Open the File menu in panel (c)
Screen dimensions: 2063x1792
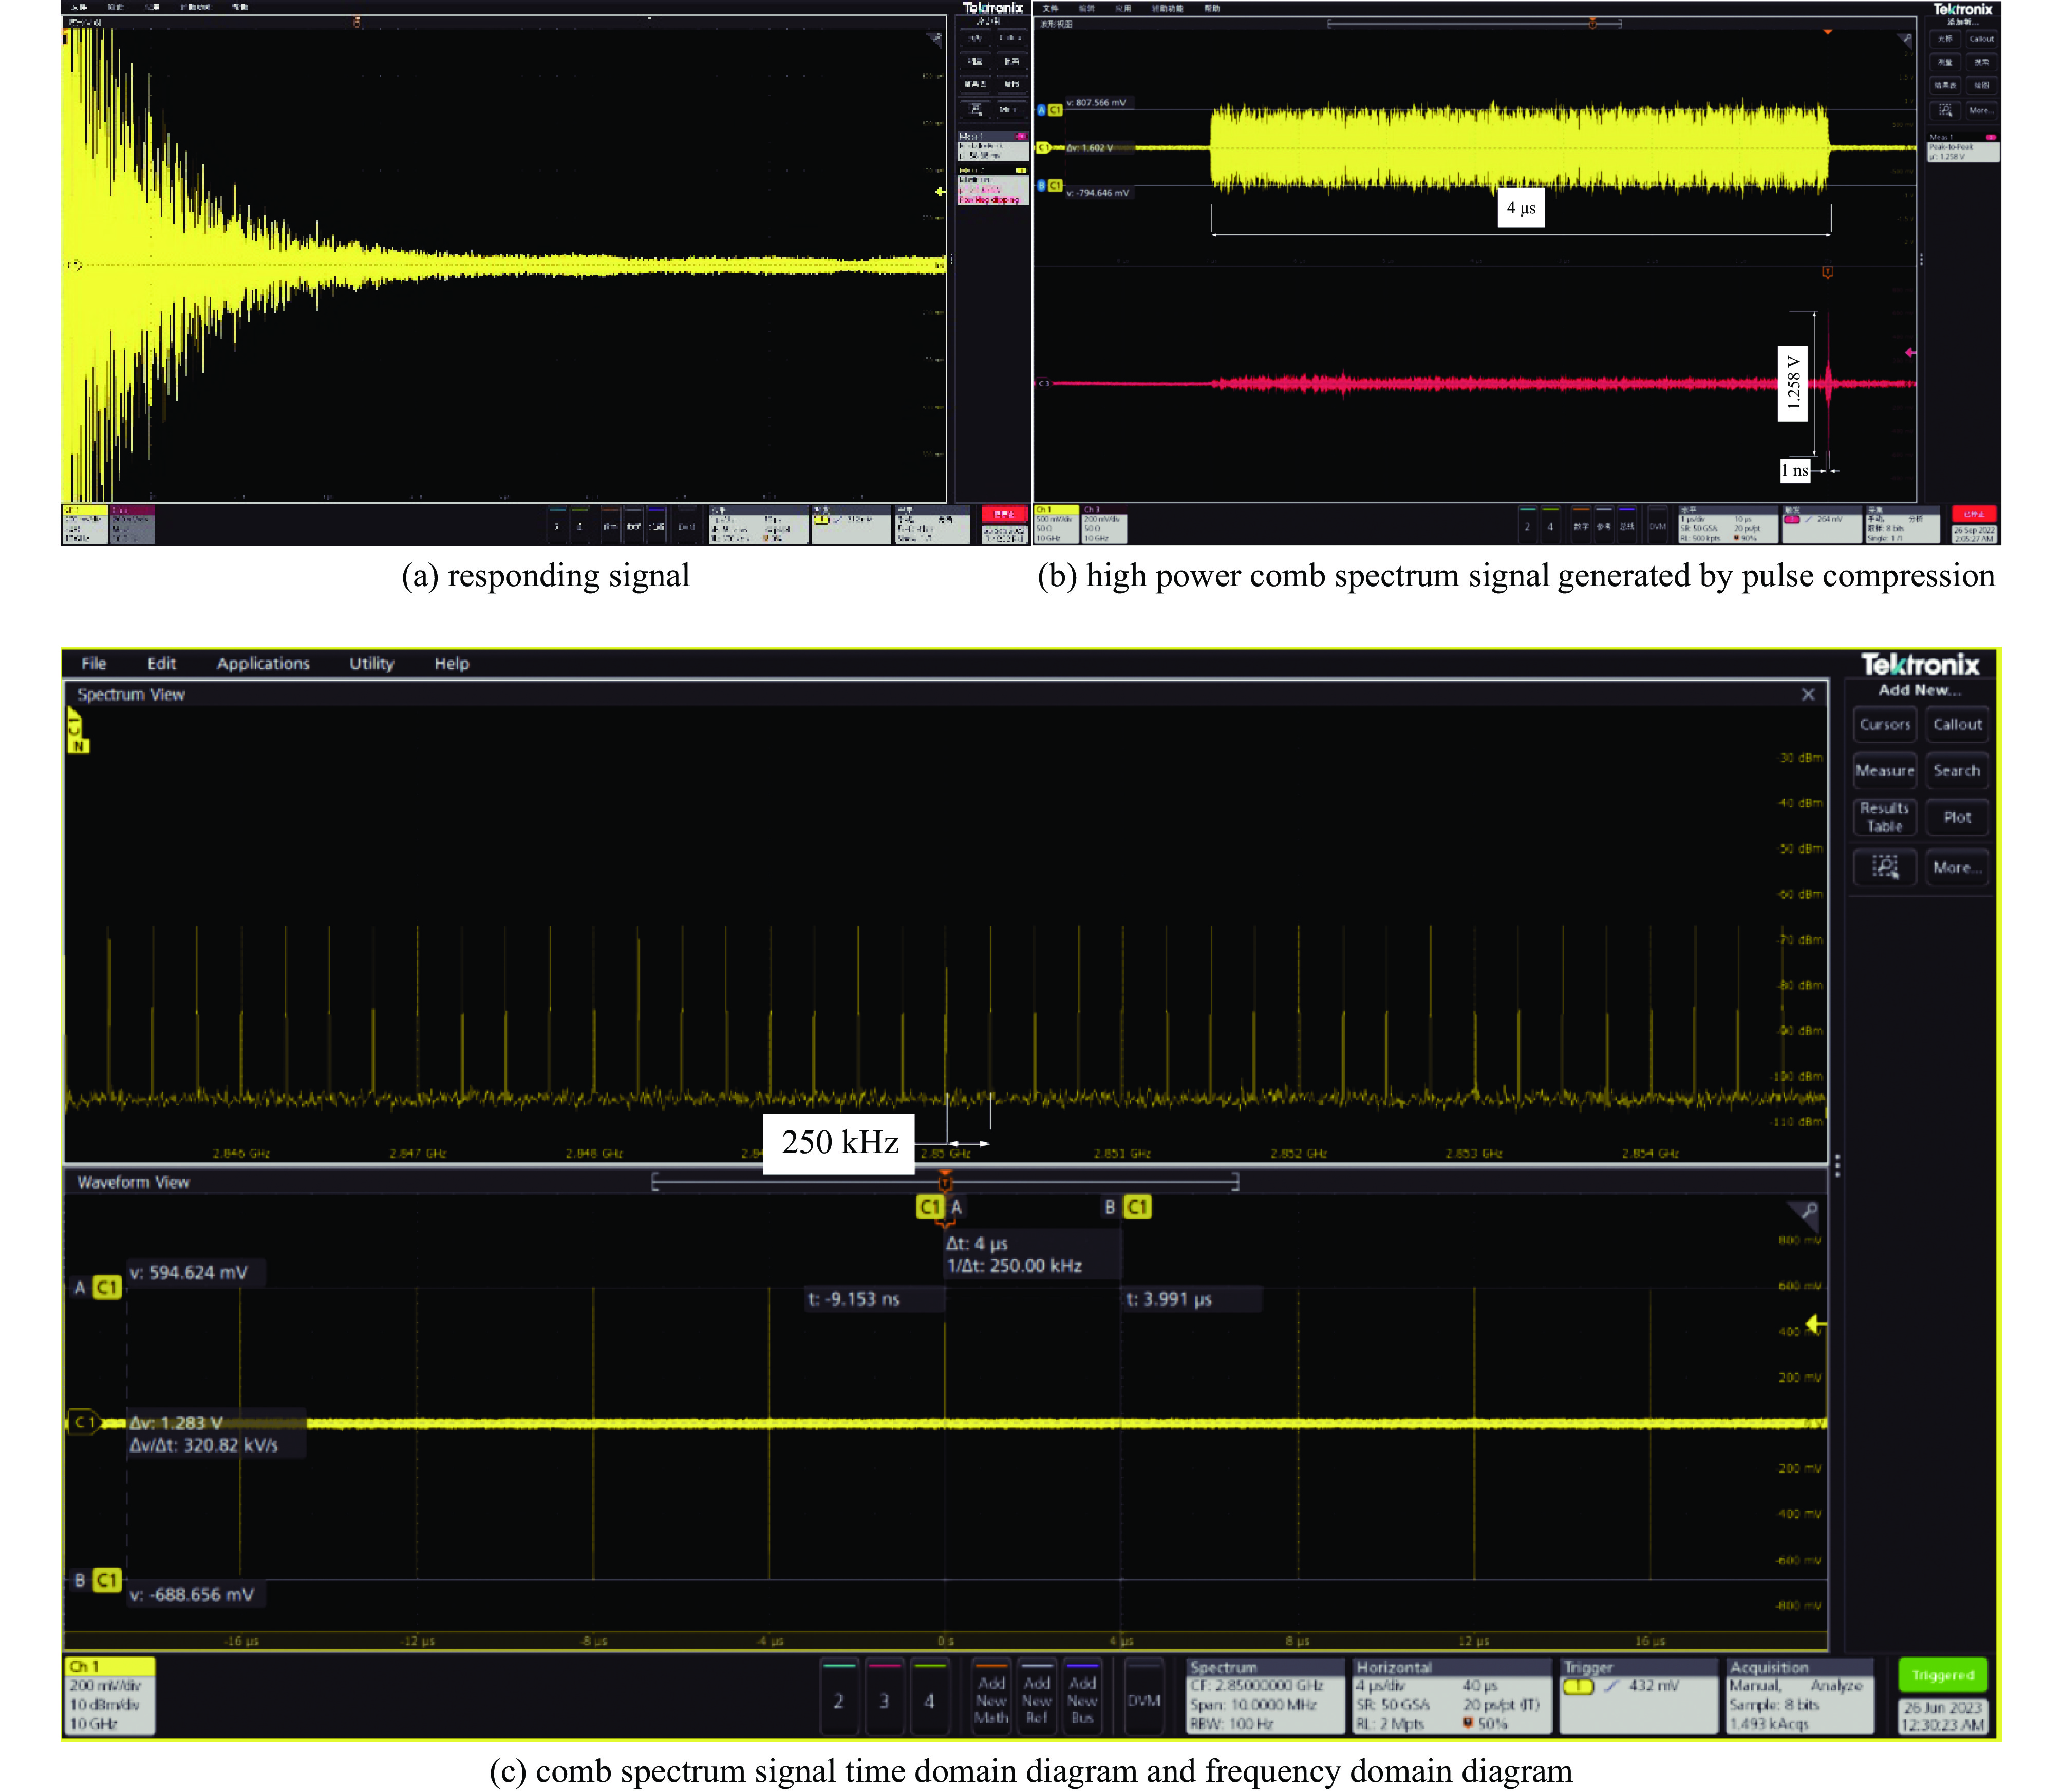tap(93, 663)
